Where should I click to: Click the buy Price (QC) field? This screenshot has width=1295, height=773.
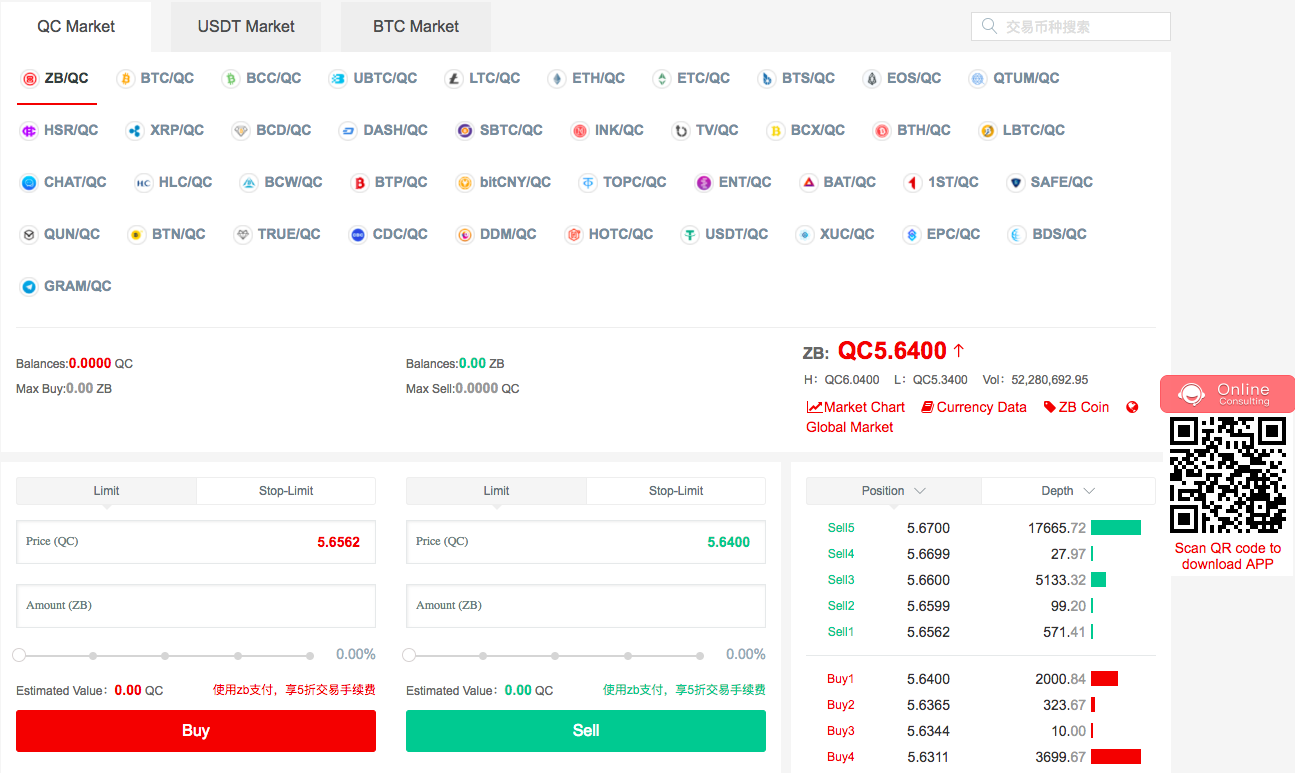pos(196,542)
